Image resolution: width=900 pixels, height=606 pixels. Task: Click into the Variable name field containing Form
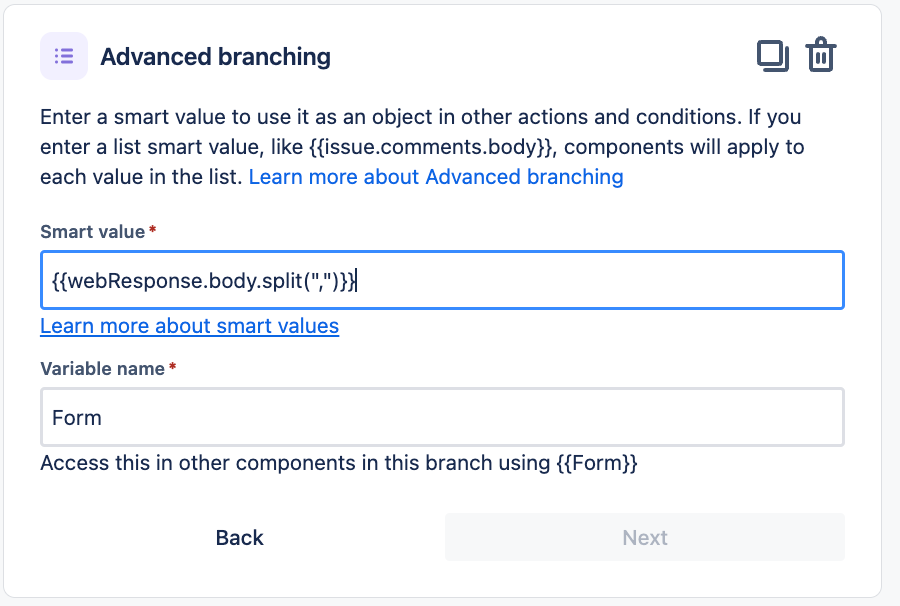click(x=442, y=417)
